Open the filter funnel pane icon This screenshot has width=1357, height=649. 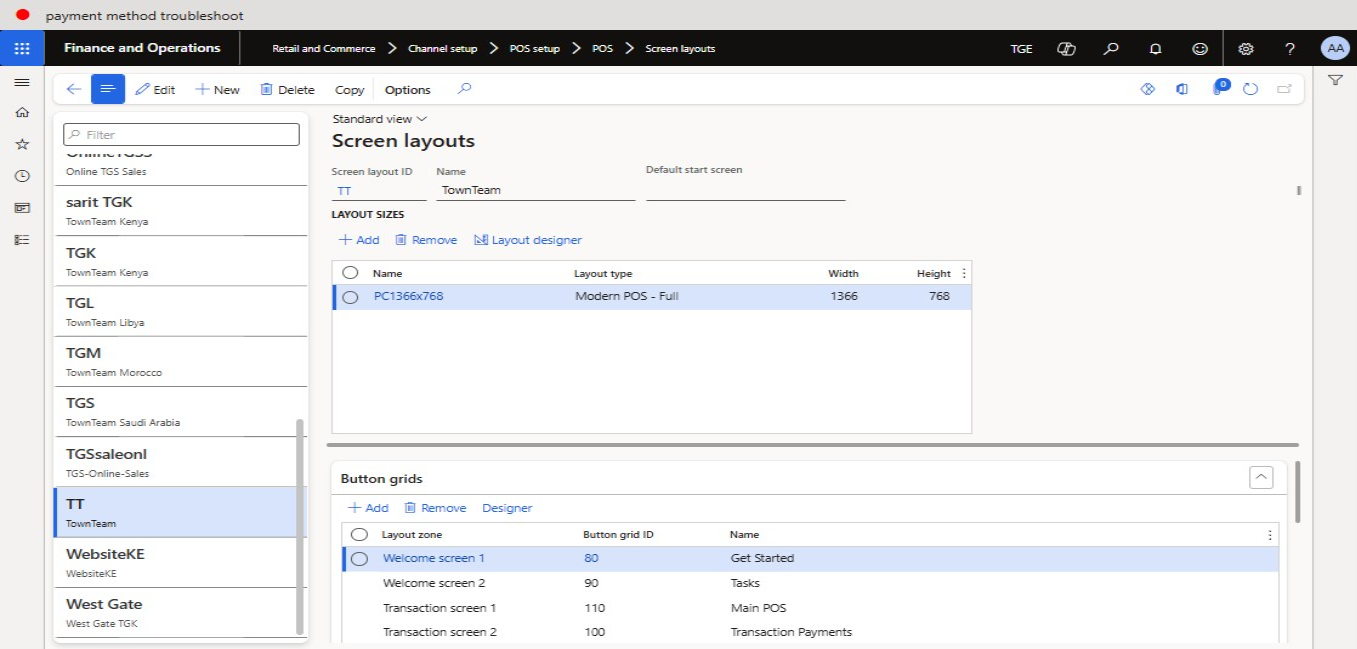1335,80
